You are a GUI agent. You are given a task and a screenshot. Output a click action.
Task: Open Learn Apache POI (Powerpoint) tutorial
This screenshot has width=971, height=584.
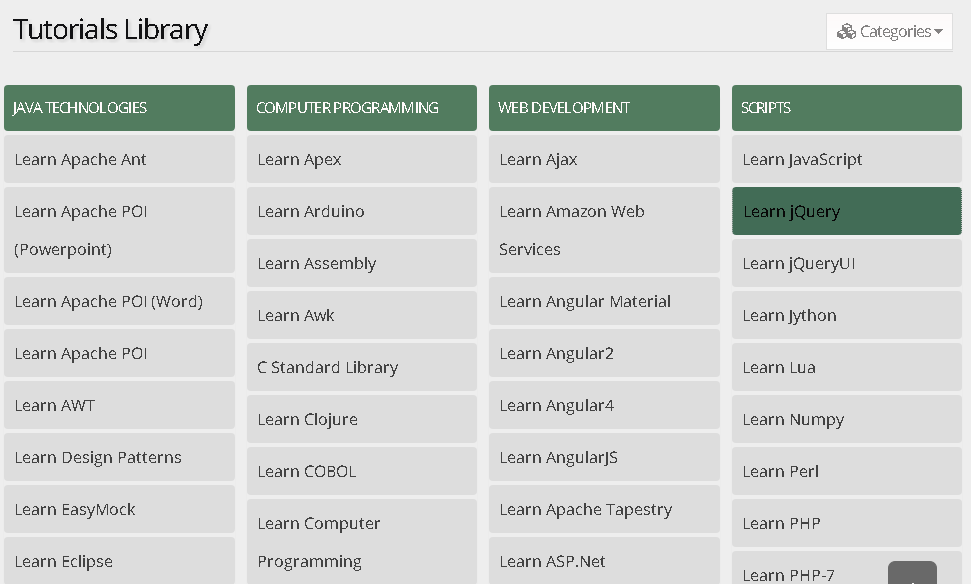120,230
